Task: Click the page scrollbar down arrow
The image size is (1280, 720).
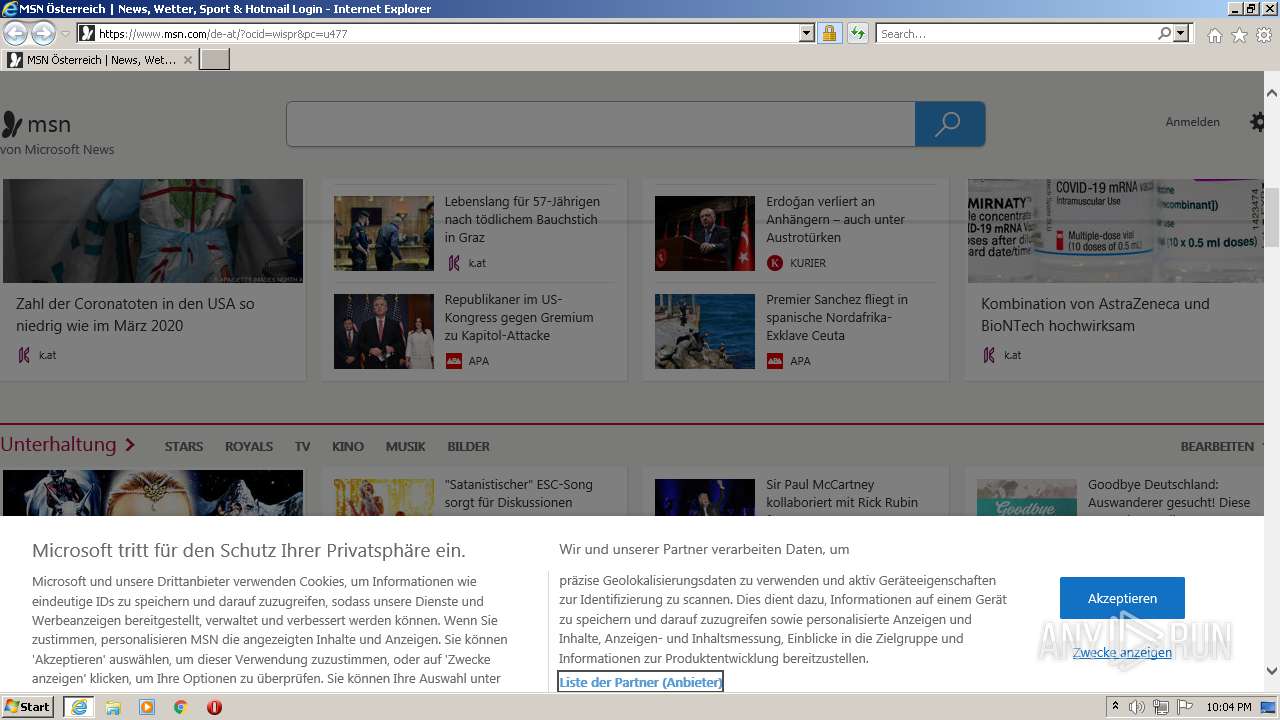Action: 1272,671
